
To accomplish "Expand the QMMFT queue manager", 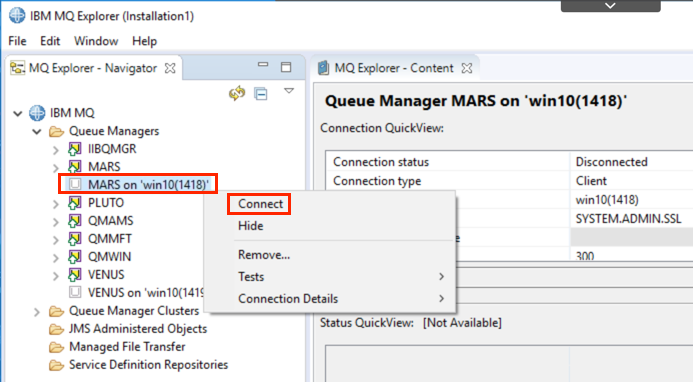I will (x=56, y=240).
